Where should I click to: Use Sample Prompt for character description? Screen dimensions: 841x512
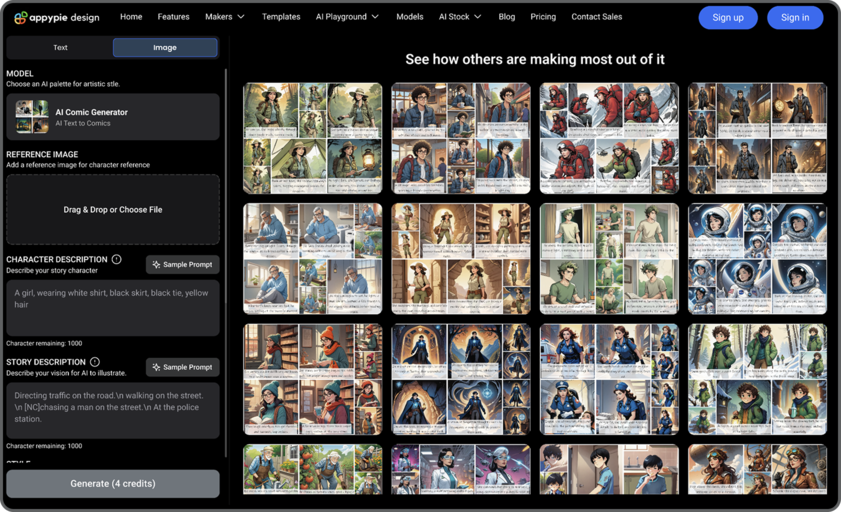click(183, 265)
